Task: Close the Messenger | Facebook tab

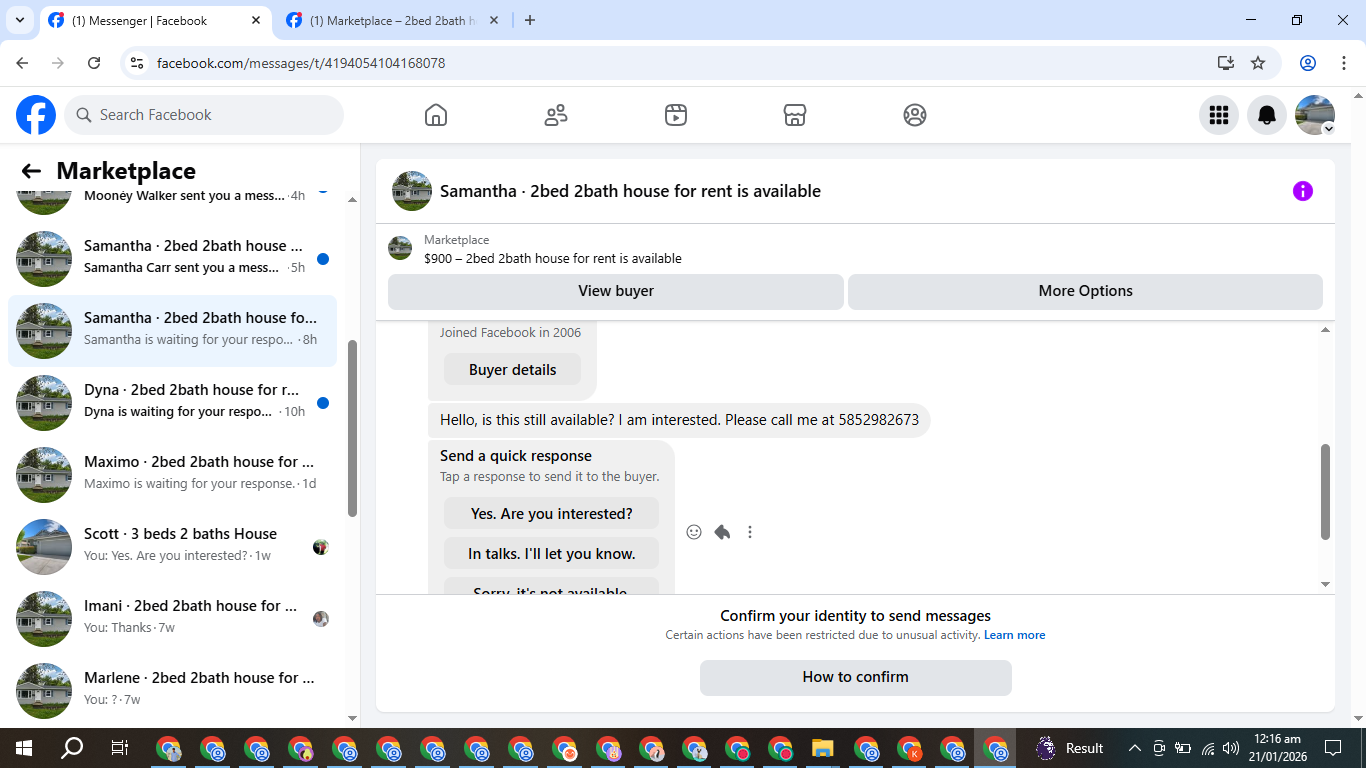Action: tap(256, 20)
